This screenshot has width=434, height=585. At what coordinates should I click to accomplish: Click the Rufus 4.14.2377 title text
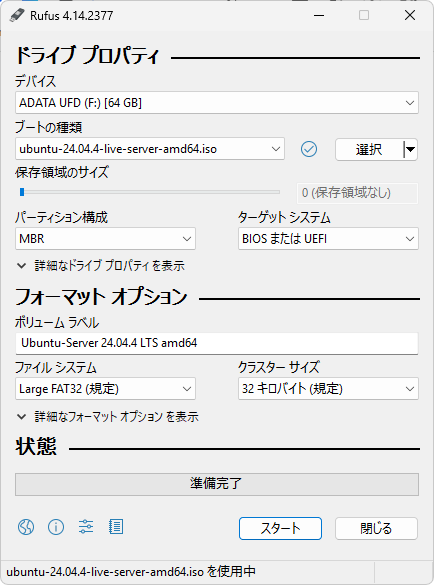pos(71,16)
